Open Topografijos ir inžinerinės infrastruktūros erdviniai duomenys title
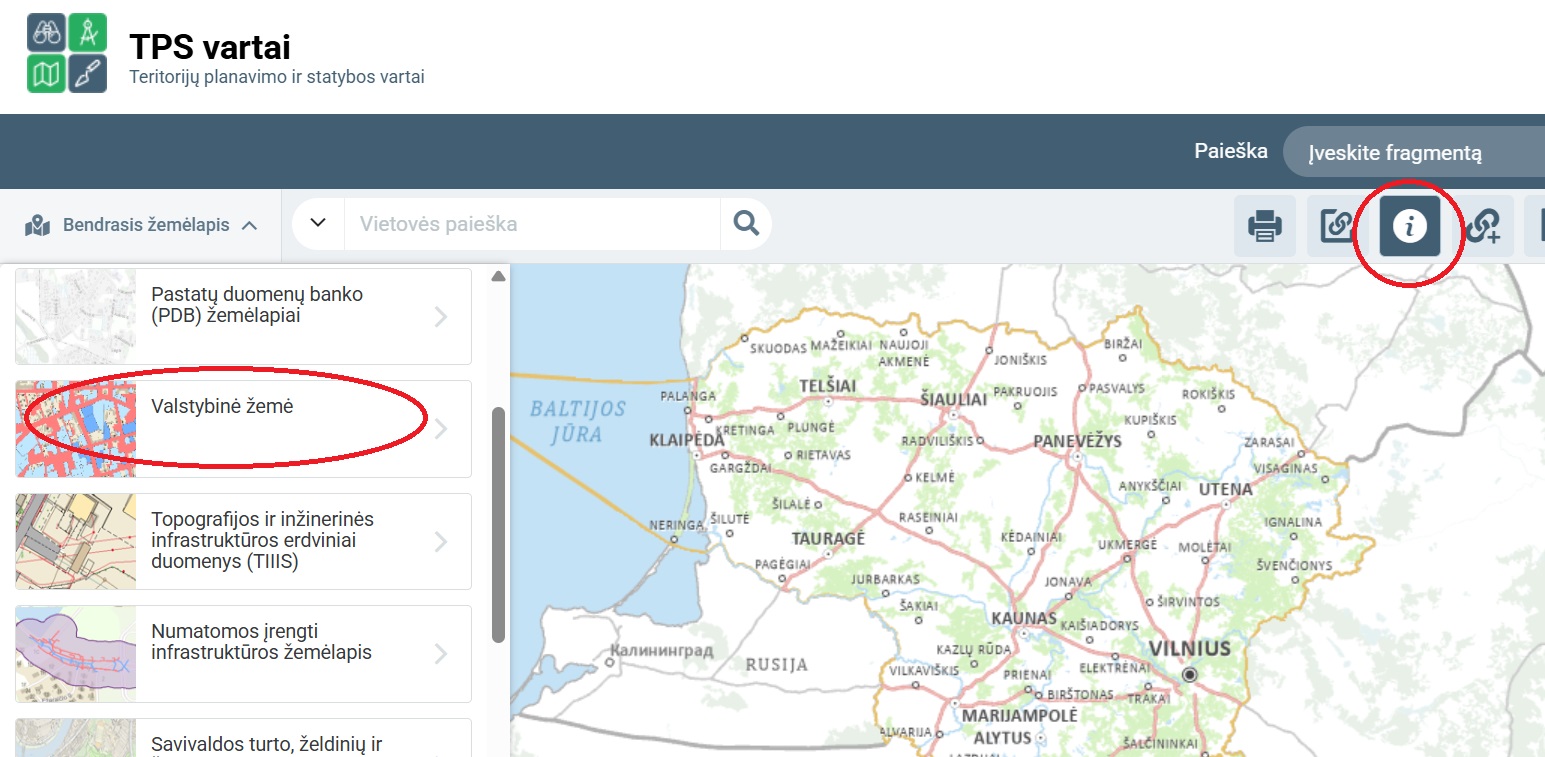 [x=262, y=541]
